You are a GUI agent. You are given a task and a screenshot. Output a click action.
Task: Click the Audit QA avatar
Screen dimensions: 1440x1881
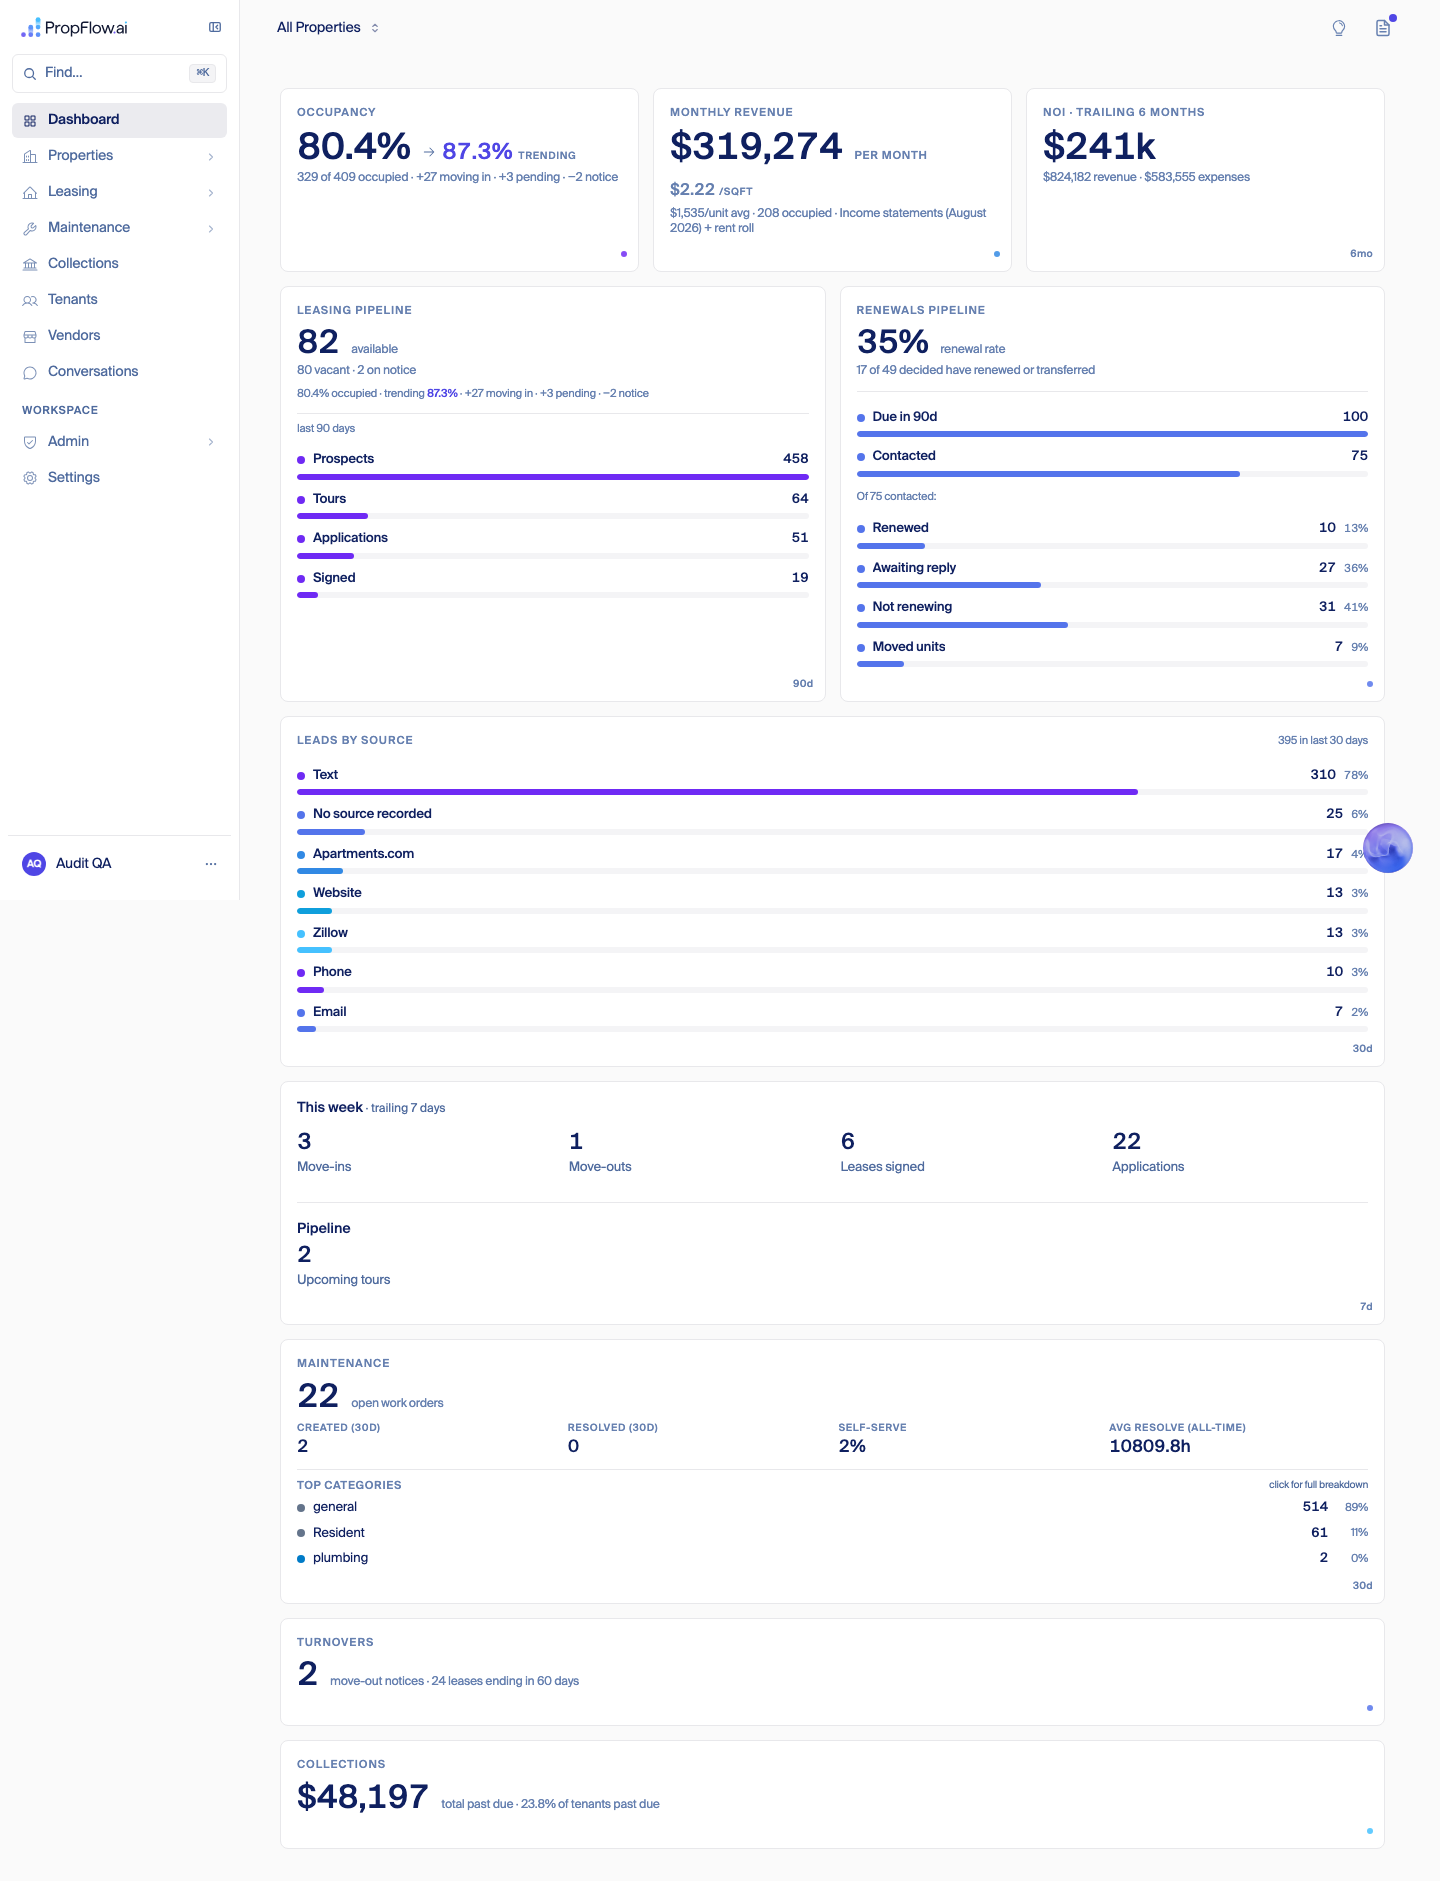click(x=34, y=864)
